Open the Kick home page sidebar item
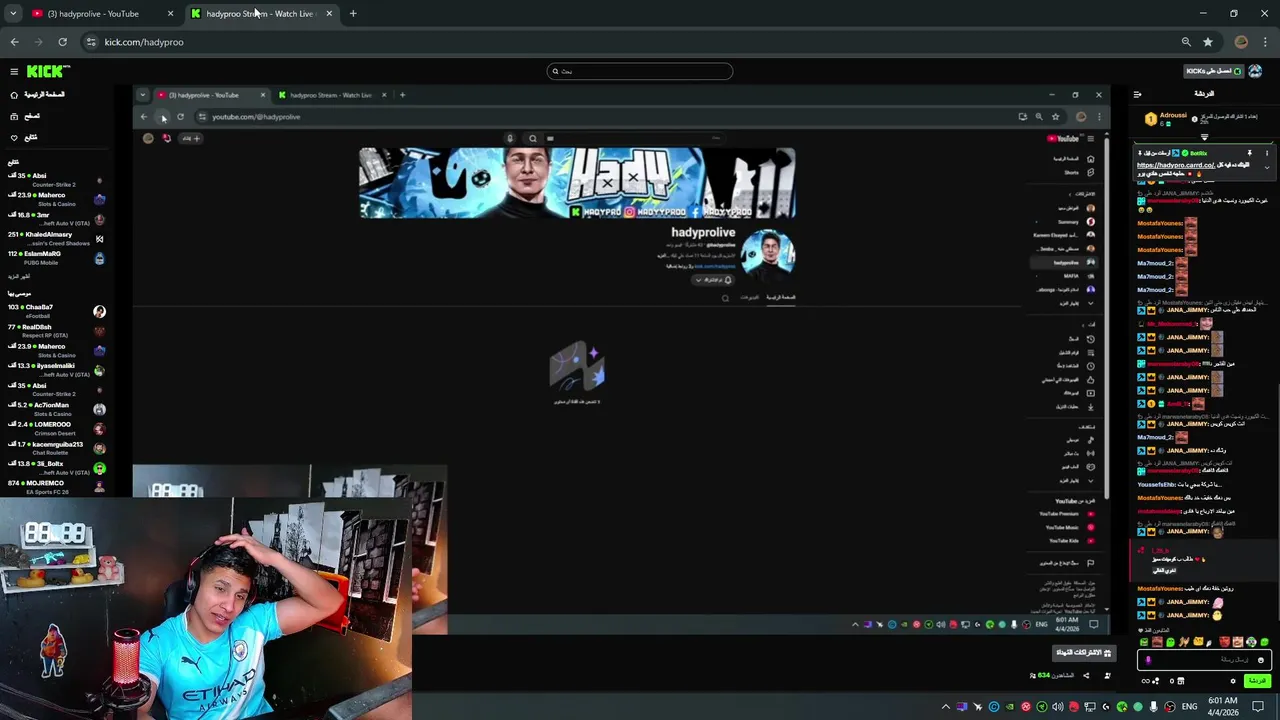The image size is (1280, 720). tap(37, 95)
